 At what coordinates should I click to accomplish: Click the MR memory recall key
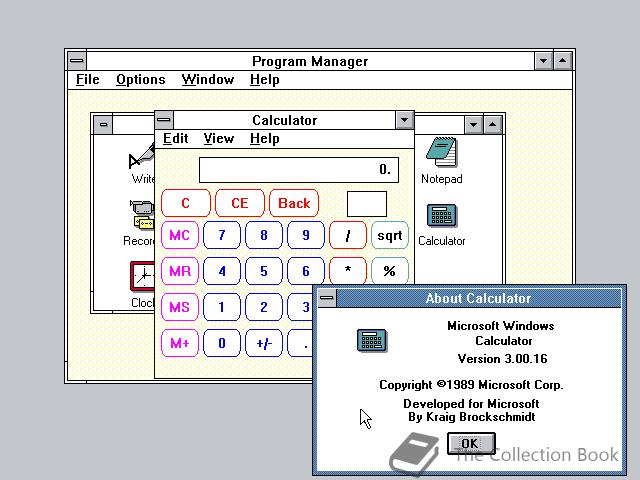180,271
